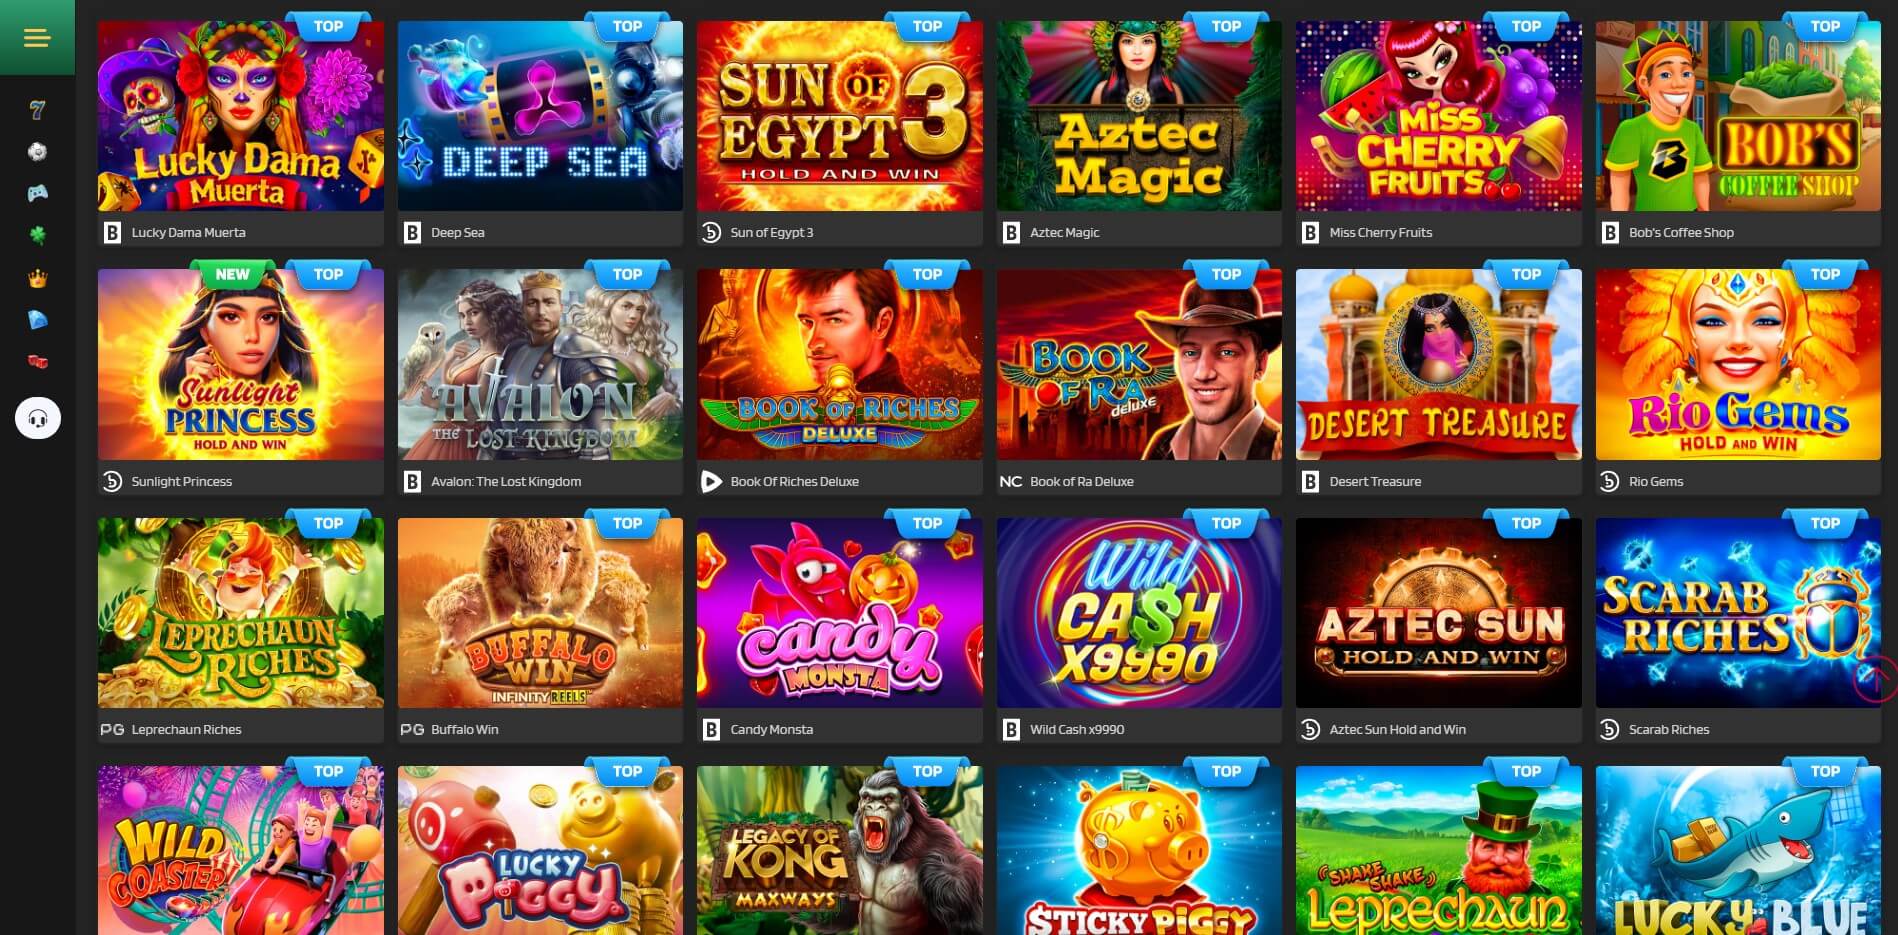The image size is (1898, 935).
Task: Open the soccer ball sports icon
Action: (37, 152)
